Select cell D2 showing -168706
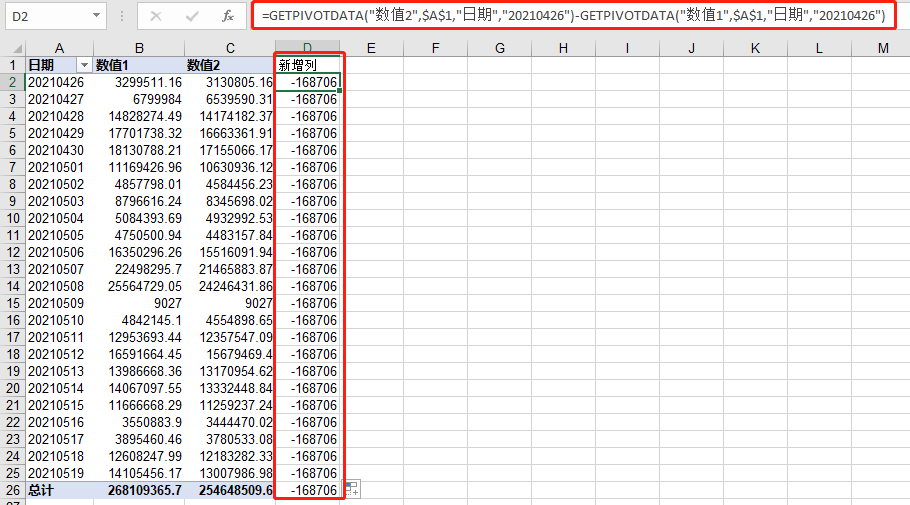The height and width of the screenshot is (505, 910). click(x=308, y=82)
